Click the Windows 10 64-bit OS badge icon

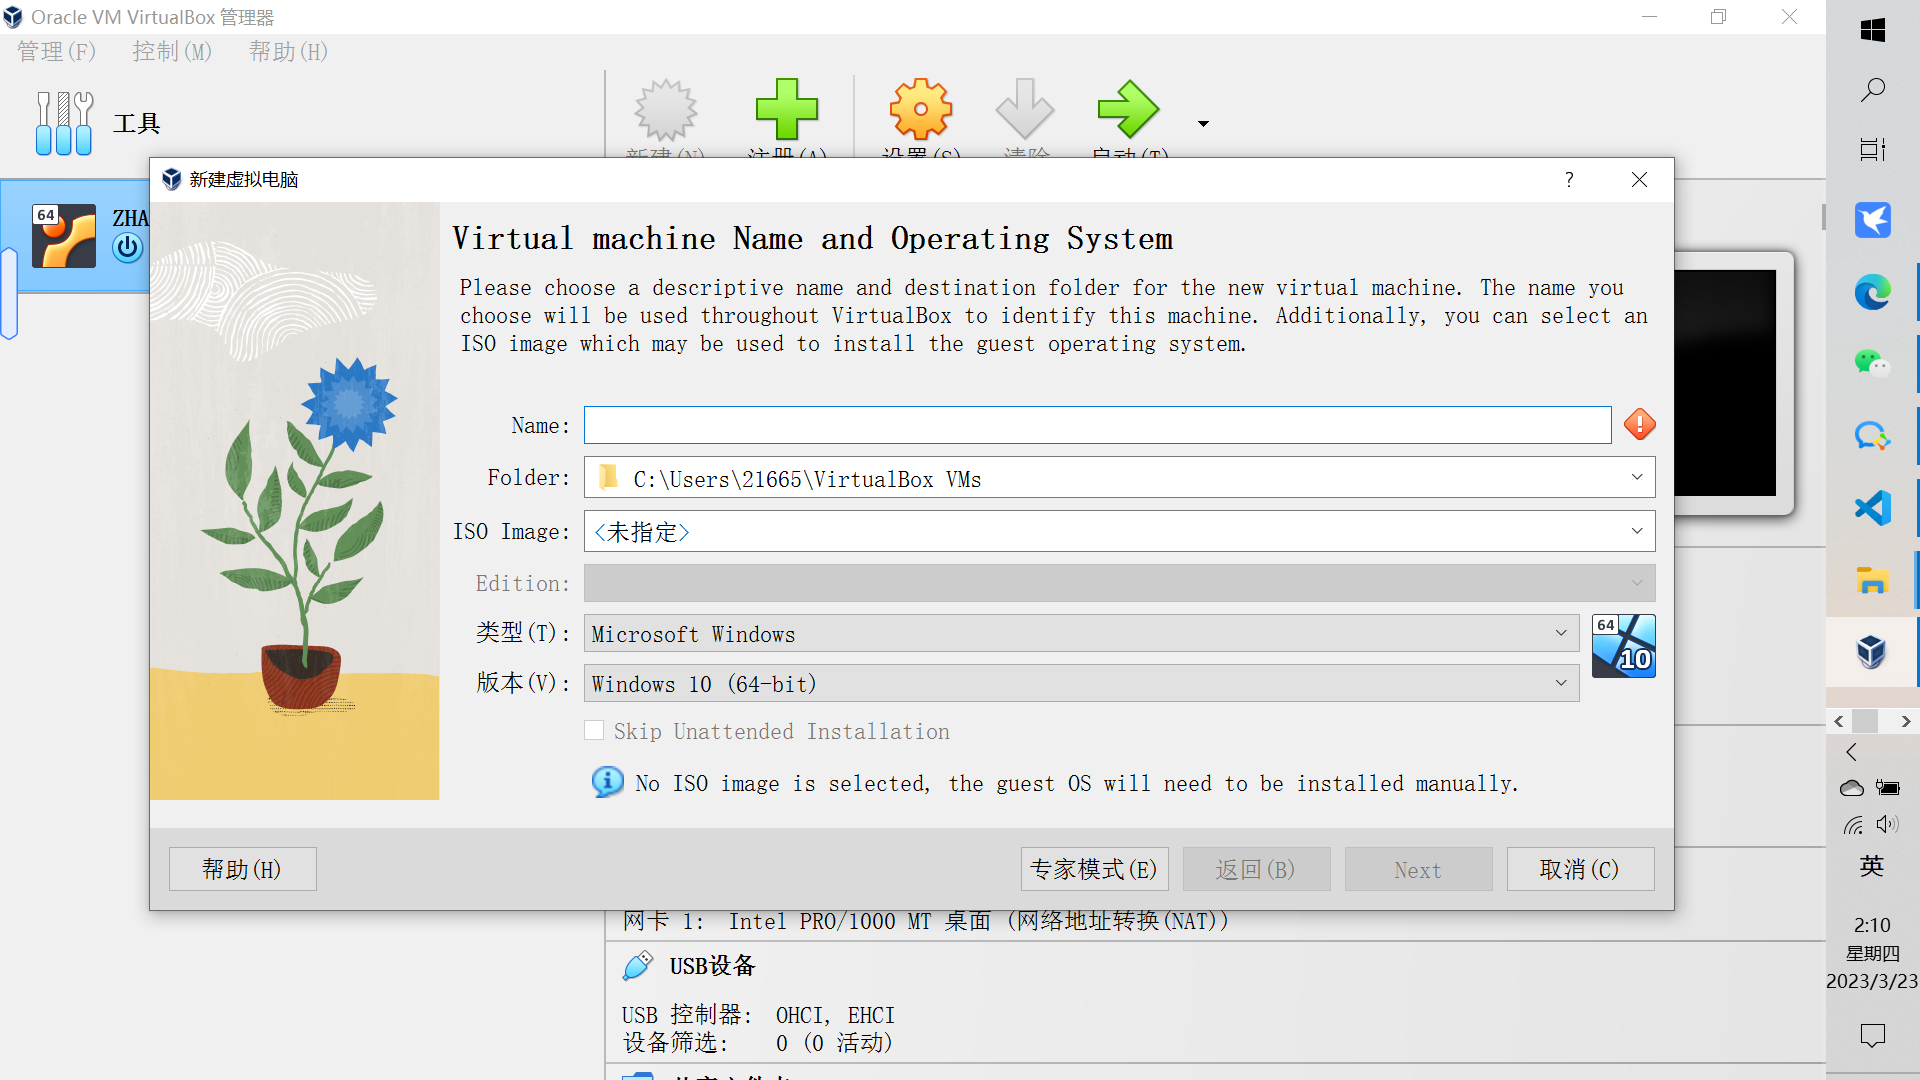(x=1623, y=646)
